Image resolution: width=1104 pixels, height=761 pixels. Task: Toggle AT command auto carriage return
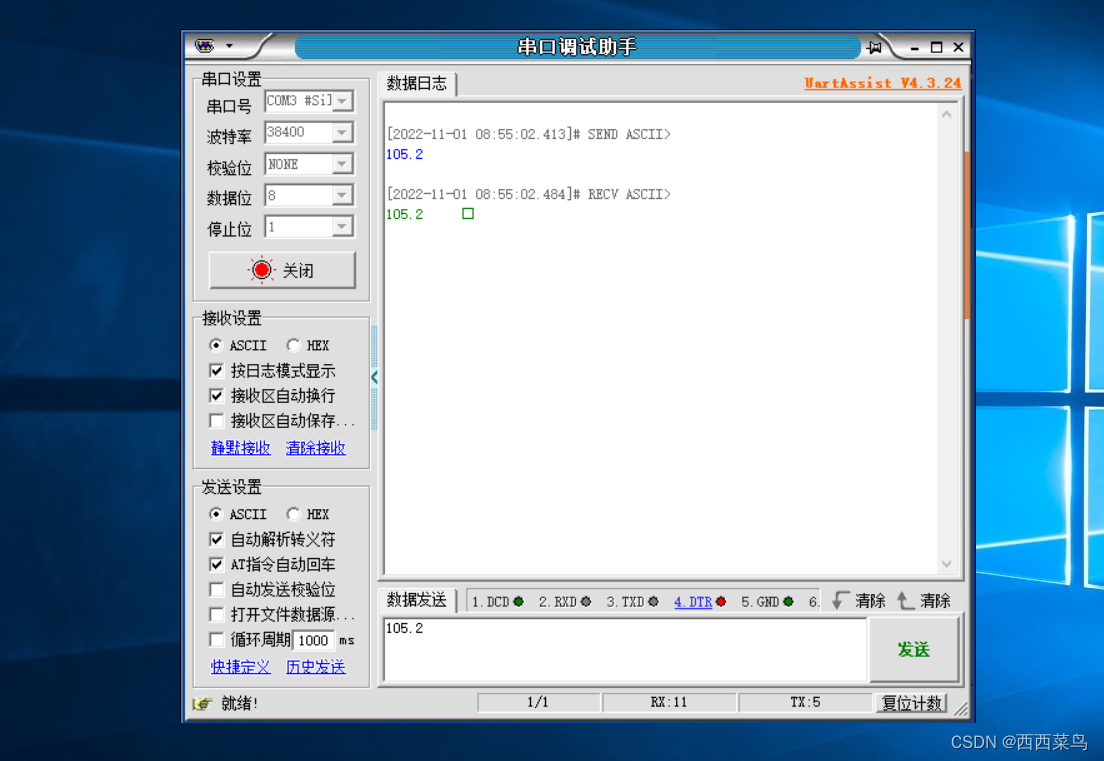[216, 565]
